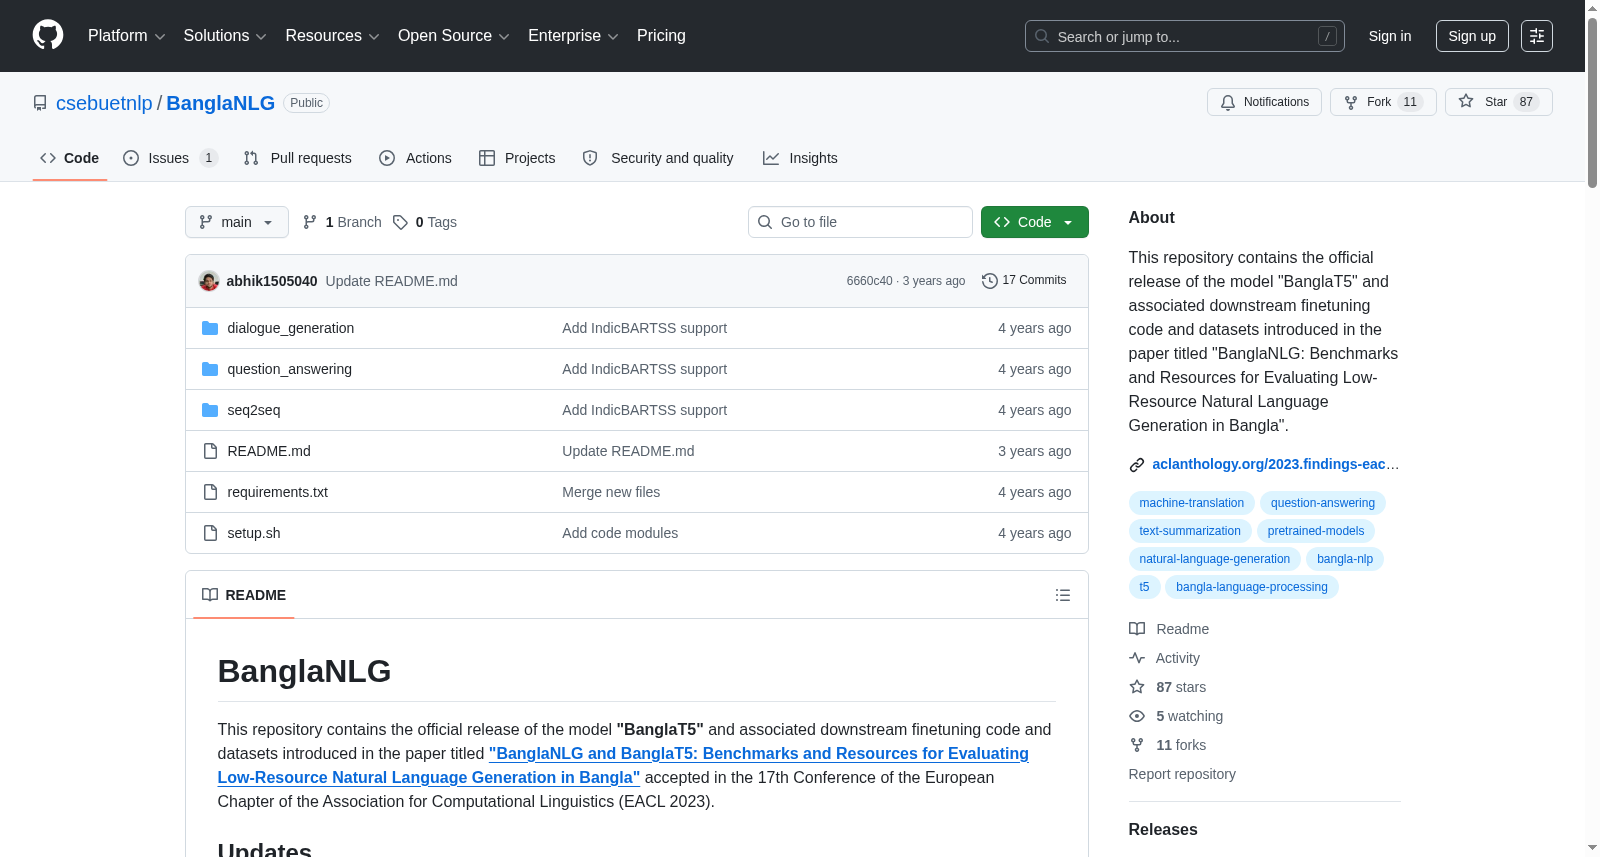Open the 6660c40 commit hash

point(869,281)
